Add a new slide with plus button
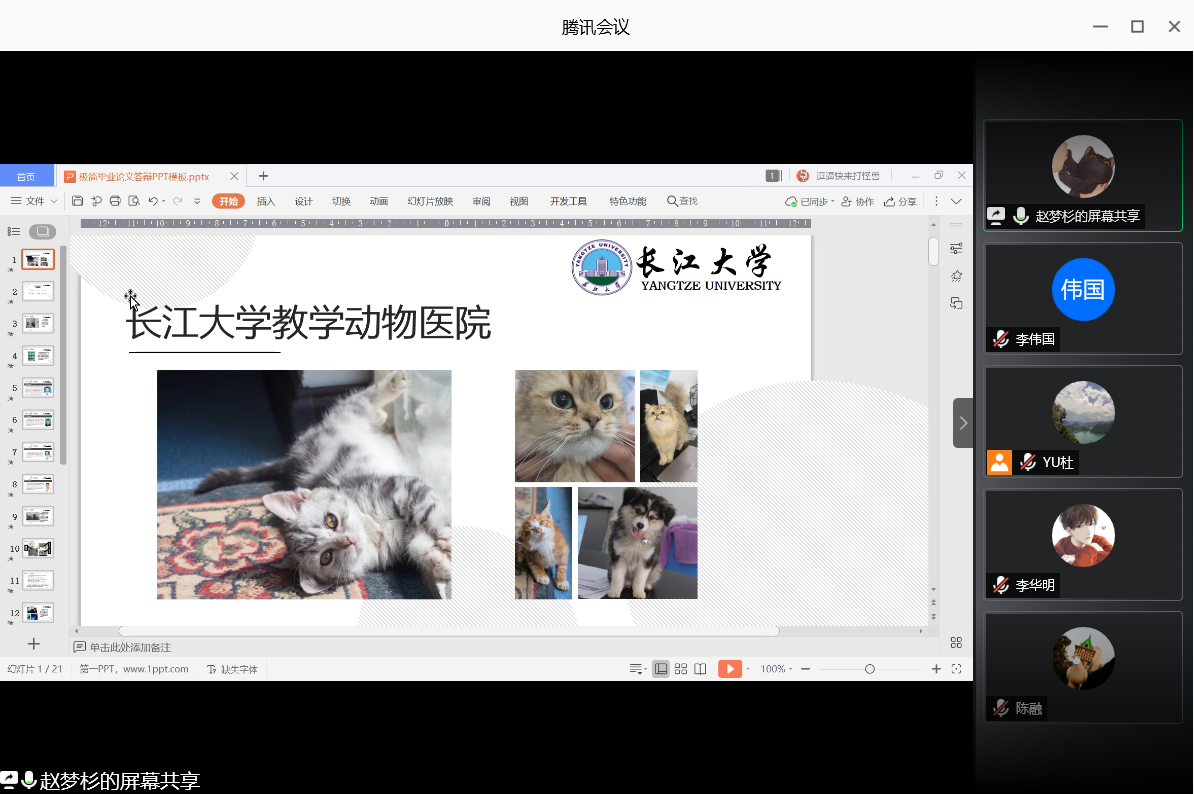The width and height of the screenshot is (1194, 794). point(33,644)
